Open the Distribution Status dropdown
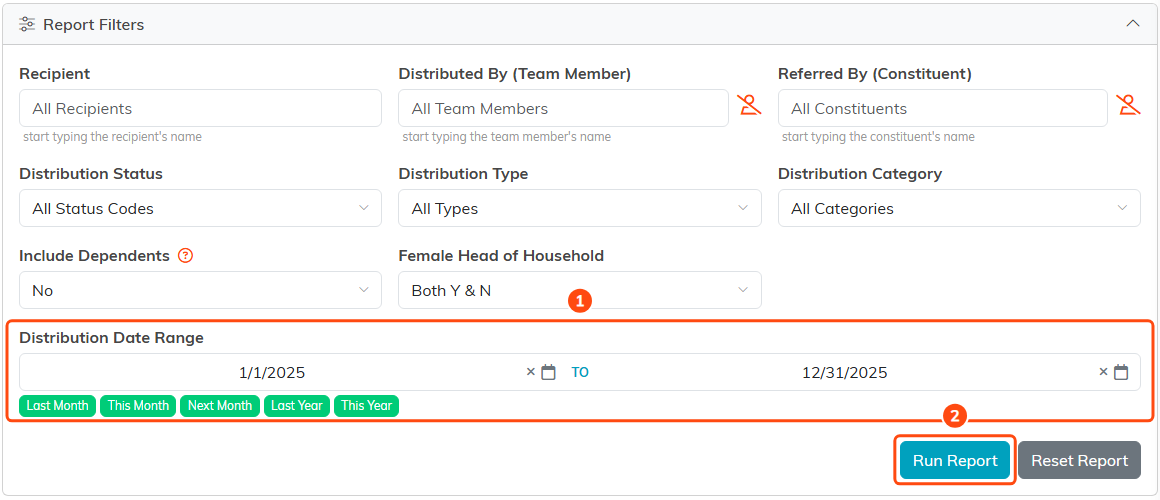Image resolution: width=1160 pixels, height=500 pixels. (x=200, y=209)
